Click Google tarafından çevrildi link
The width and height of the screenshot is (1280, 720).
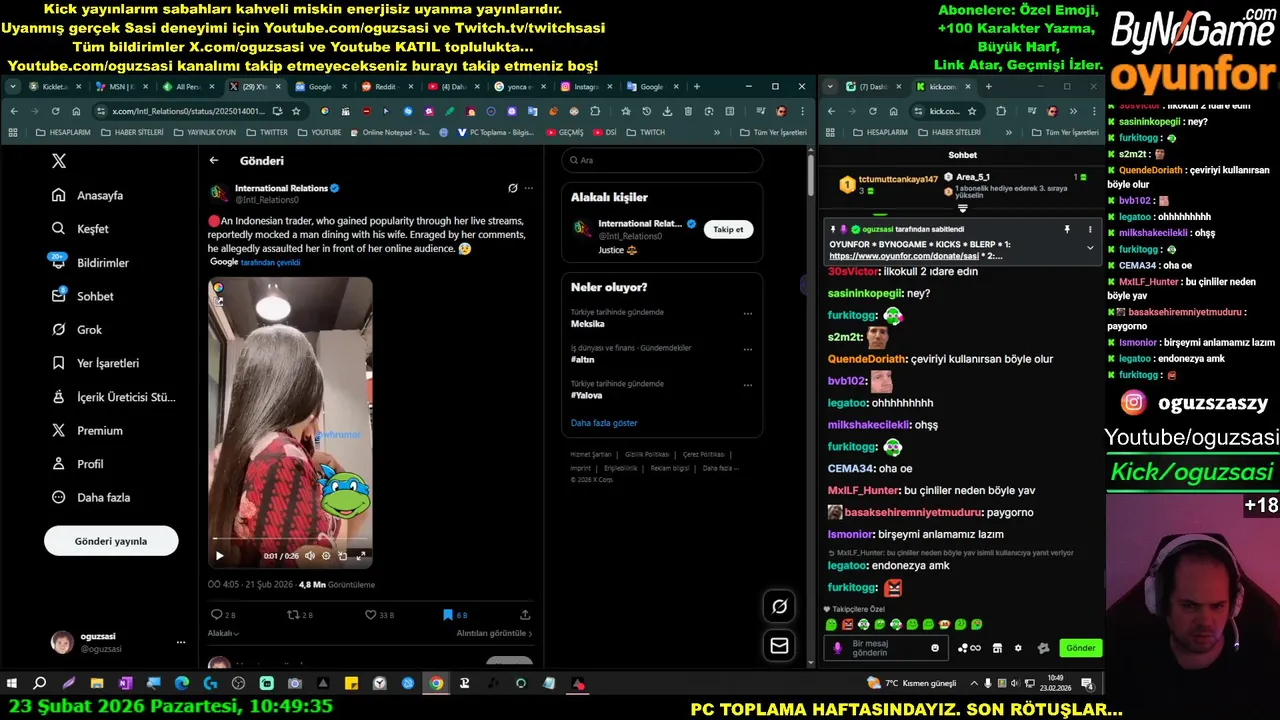point(255,262)
